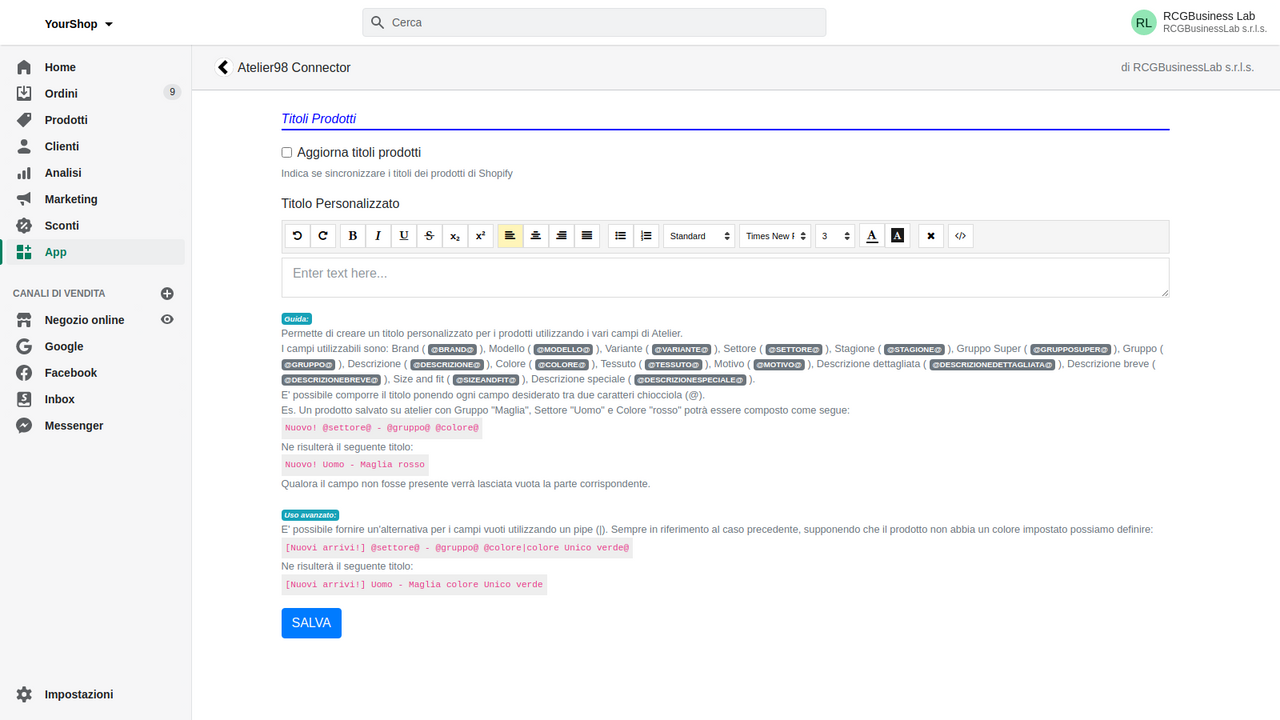Go back using the arrow beside Atelier98 Connector

click(x=223, y=68)
